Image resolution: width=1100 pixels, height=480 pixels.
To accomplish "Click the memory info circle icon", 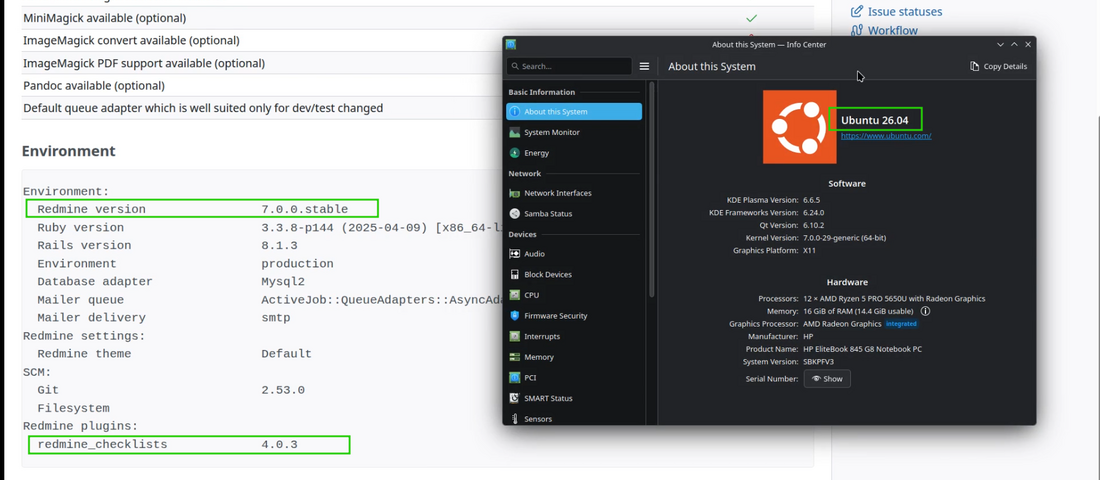I will (x=925, y=311).
